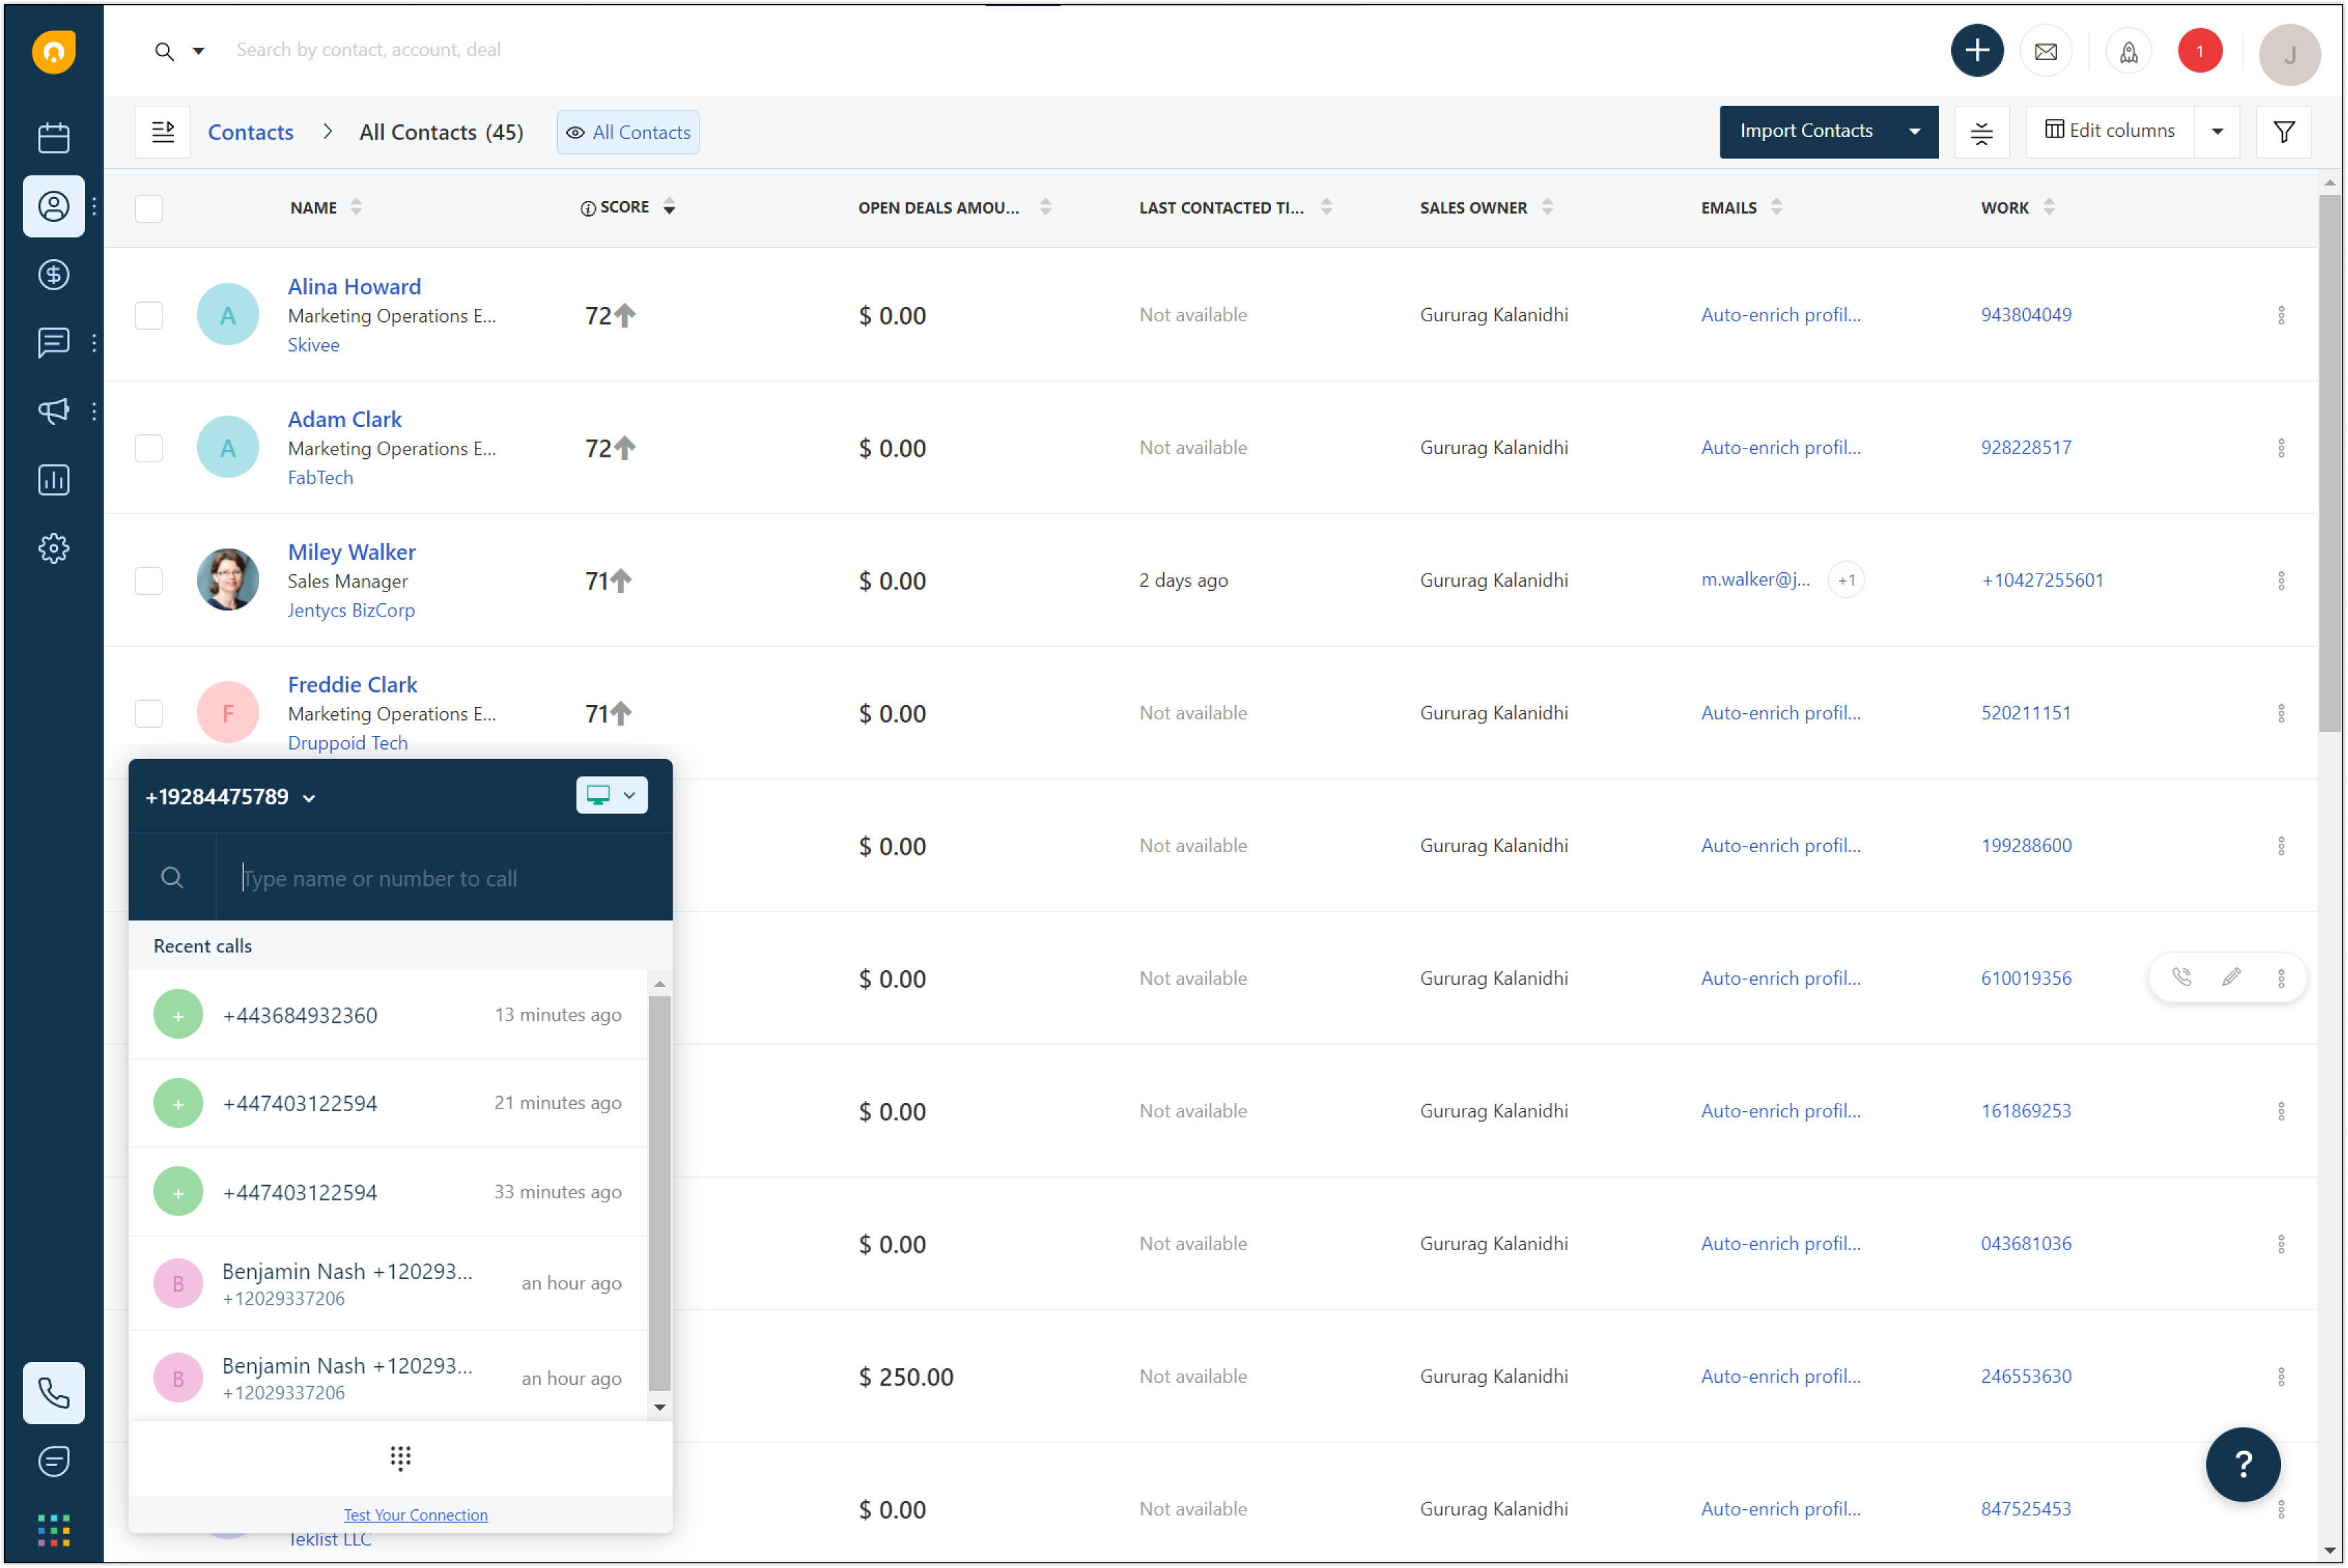Open the compose email envelope icon
This screenshot has width=2348, height=1568.
coord(2046,50)
